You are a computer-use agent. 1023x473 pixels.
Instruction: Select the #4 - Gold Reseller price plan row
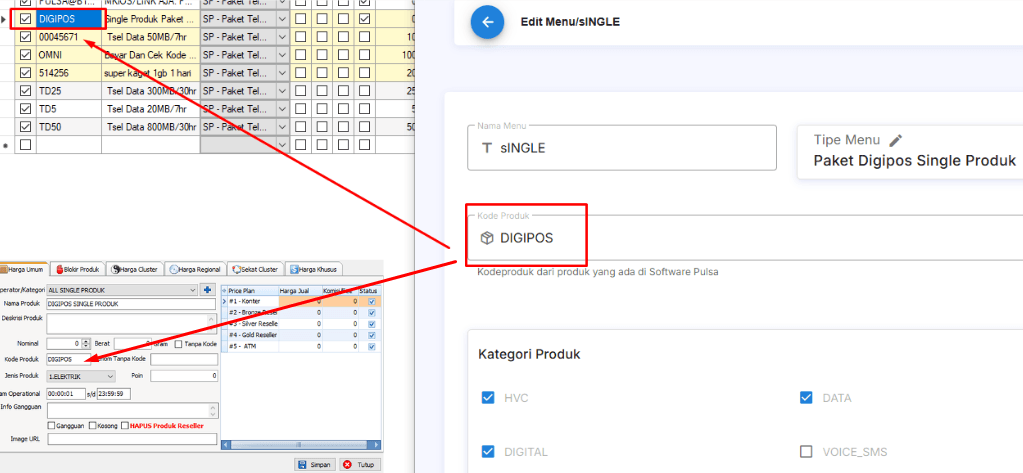301,335
